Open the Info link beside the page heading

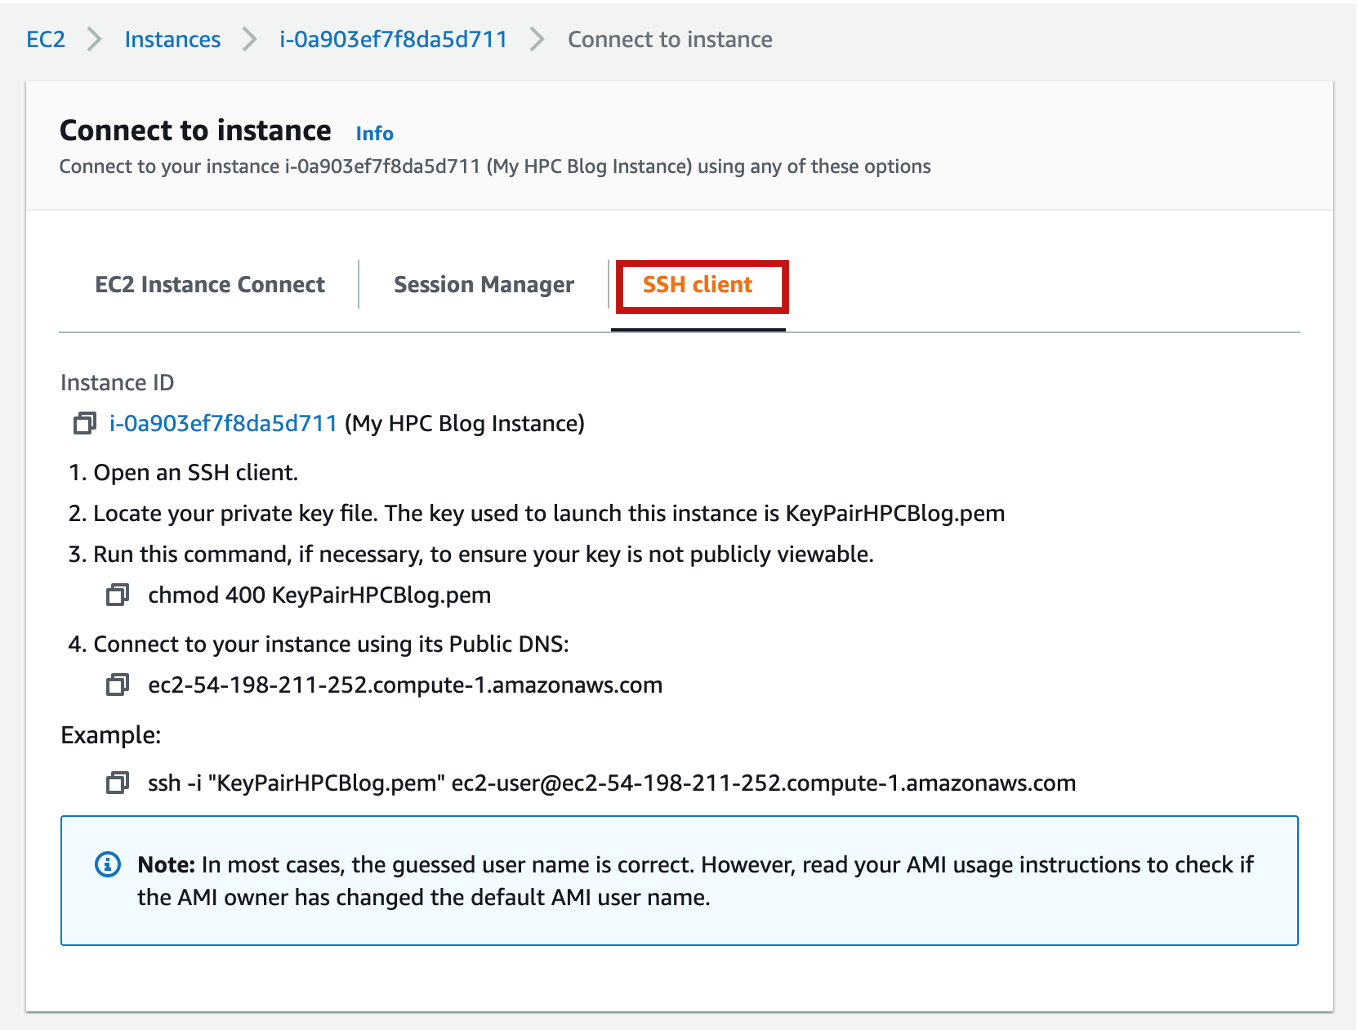pos(374,133)
